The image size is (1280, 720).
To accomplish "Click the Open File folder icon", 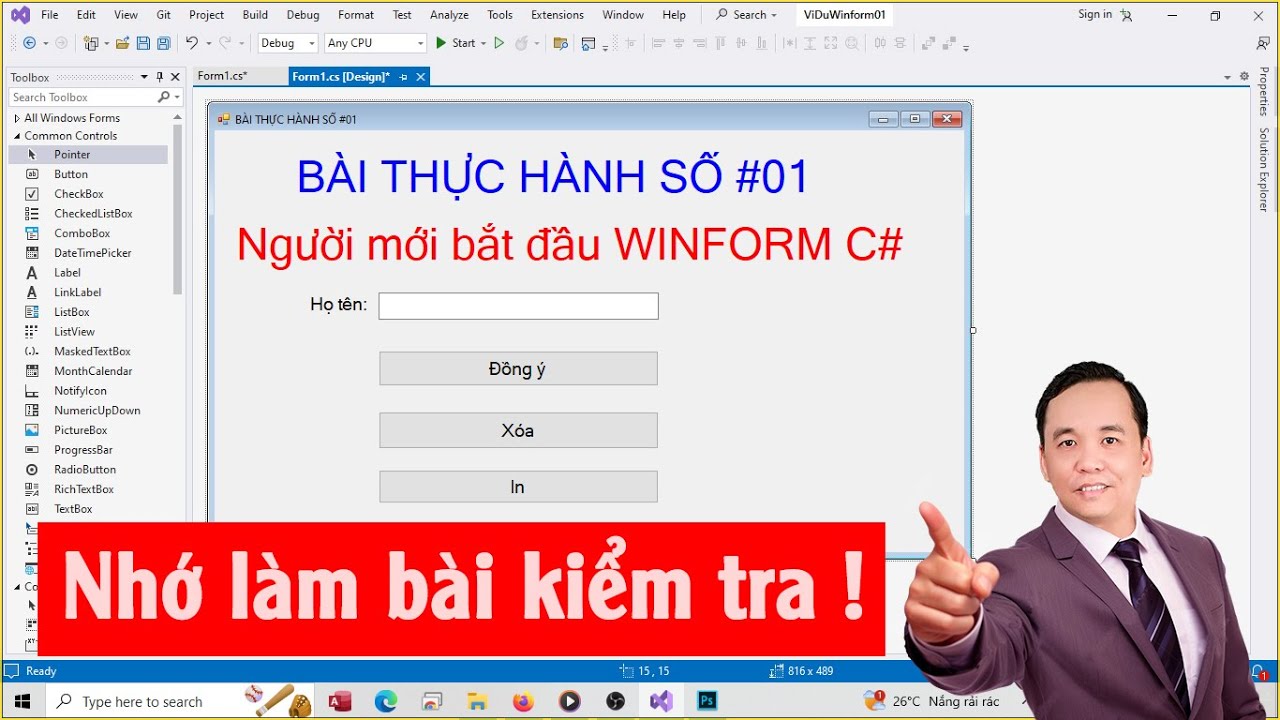I will point(122,43).
